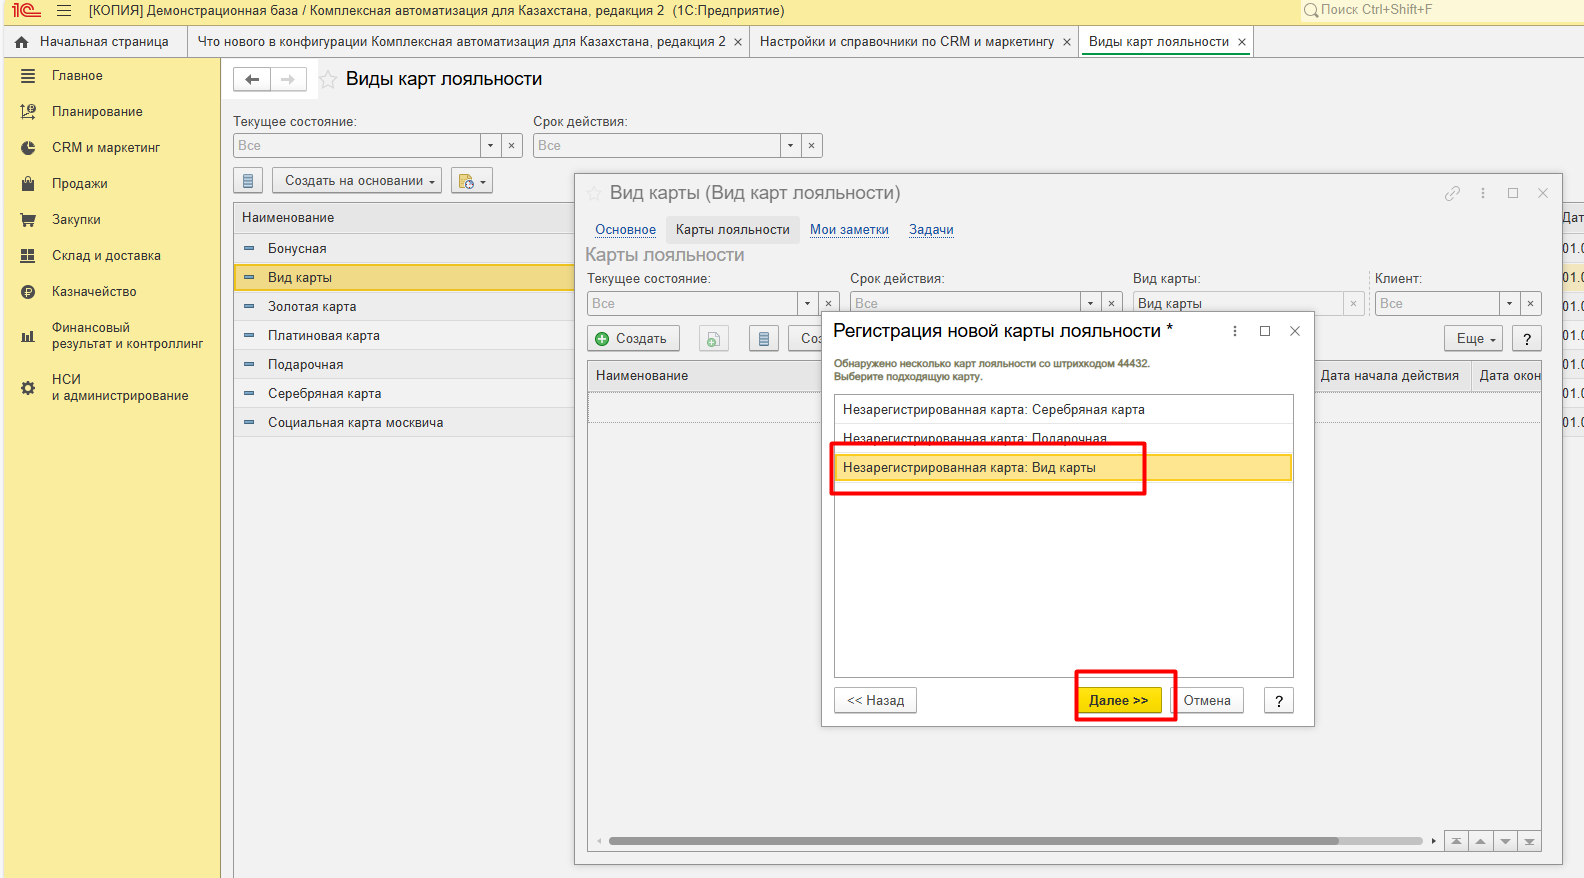Expand the Клиент filter dropdown
Screen dimensions: 1584x878
[1509, 304]
